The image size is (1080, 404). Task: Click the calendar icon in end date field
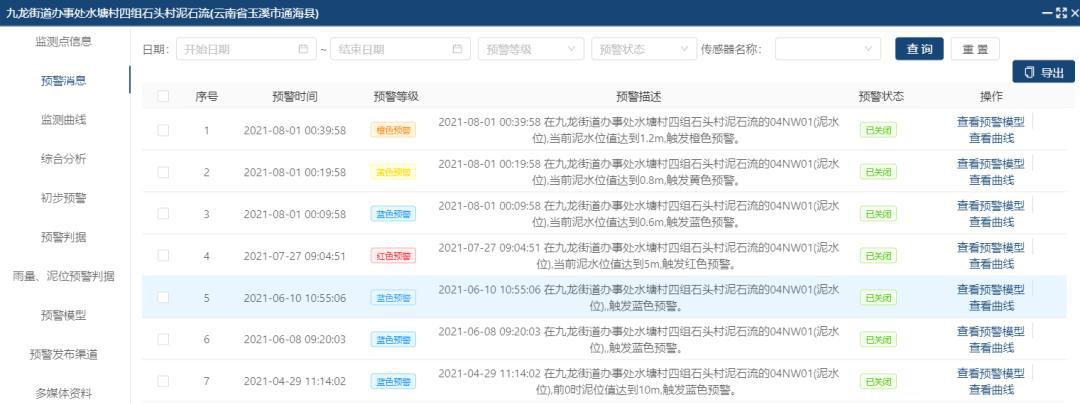point(457,49)
